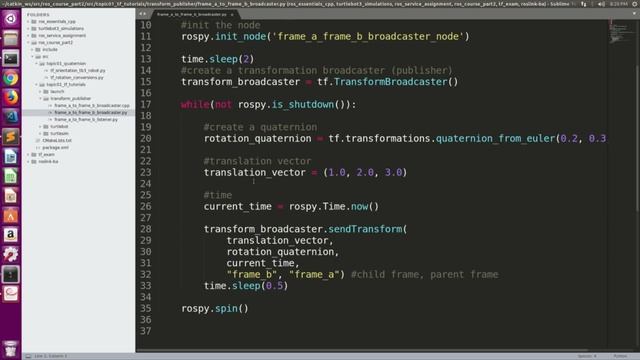Viewport: 640px width, 360px height.
Task: Open frame_a_to_frame_b_broadcaster.cpp file
Action: (x=92, y=105)
